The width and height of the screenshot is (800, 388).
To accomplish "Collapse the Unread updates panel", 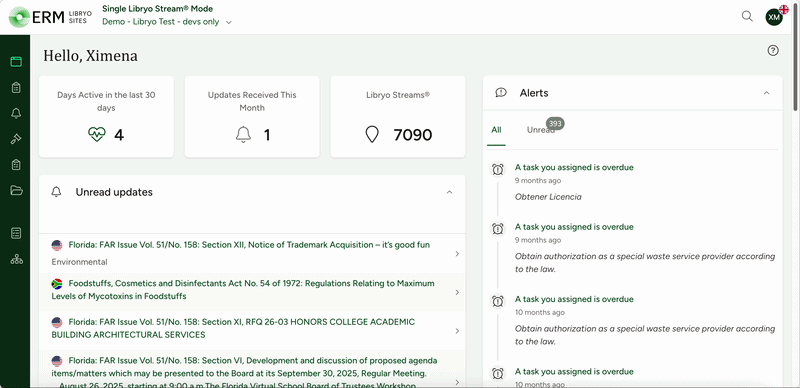I will (x=449, y=192).
